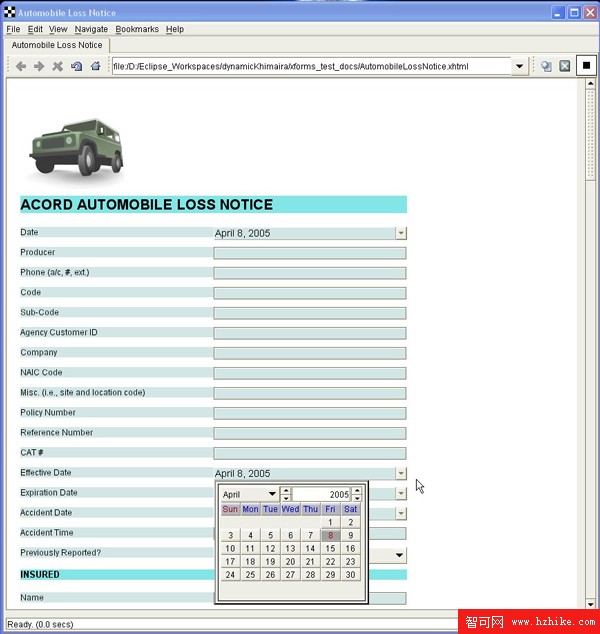Click into the Policy Number field

coord(309,413)
